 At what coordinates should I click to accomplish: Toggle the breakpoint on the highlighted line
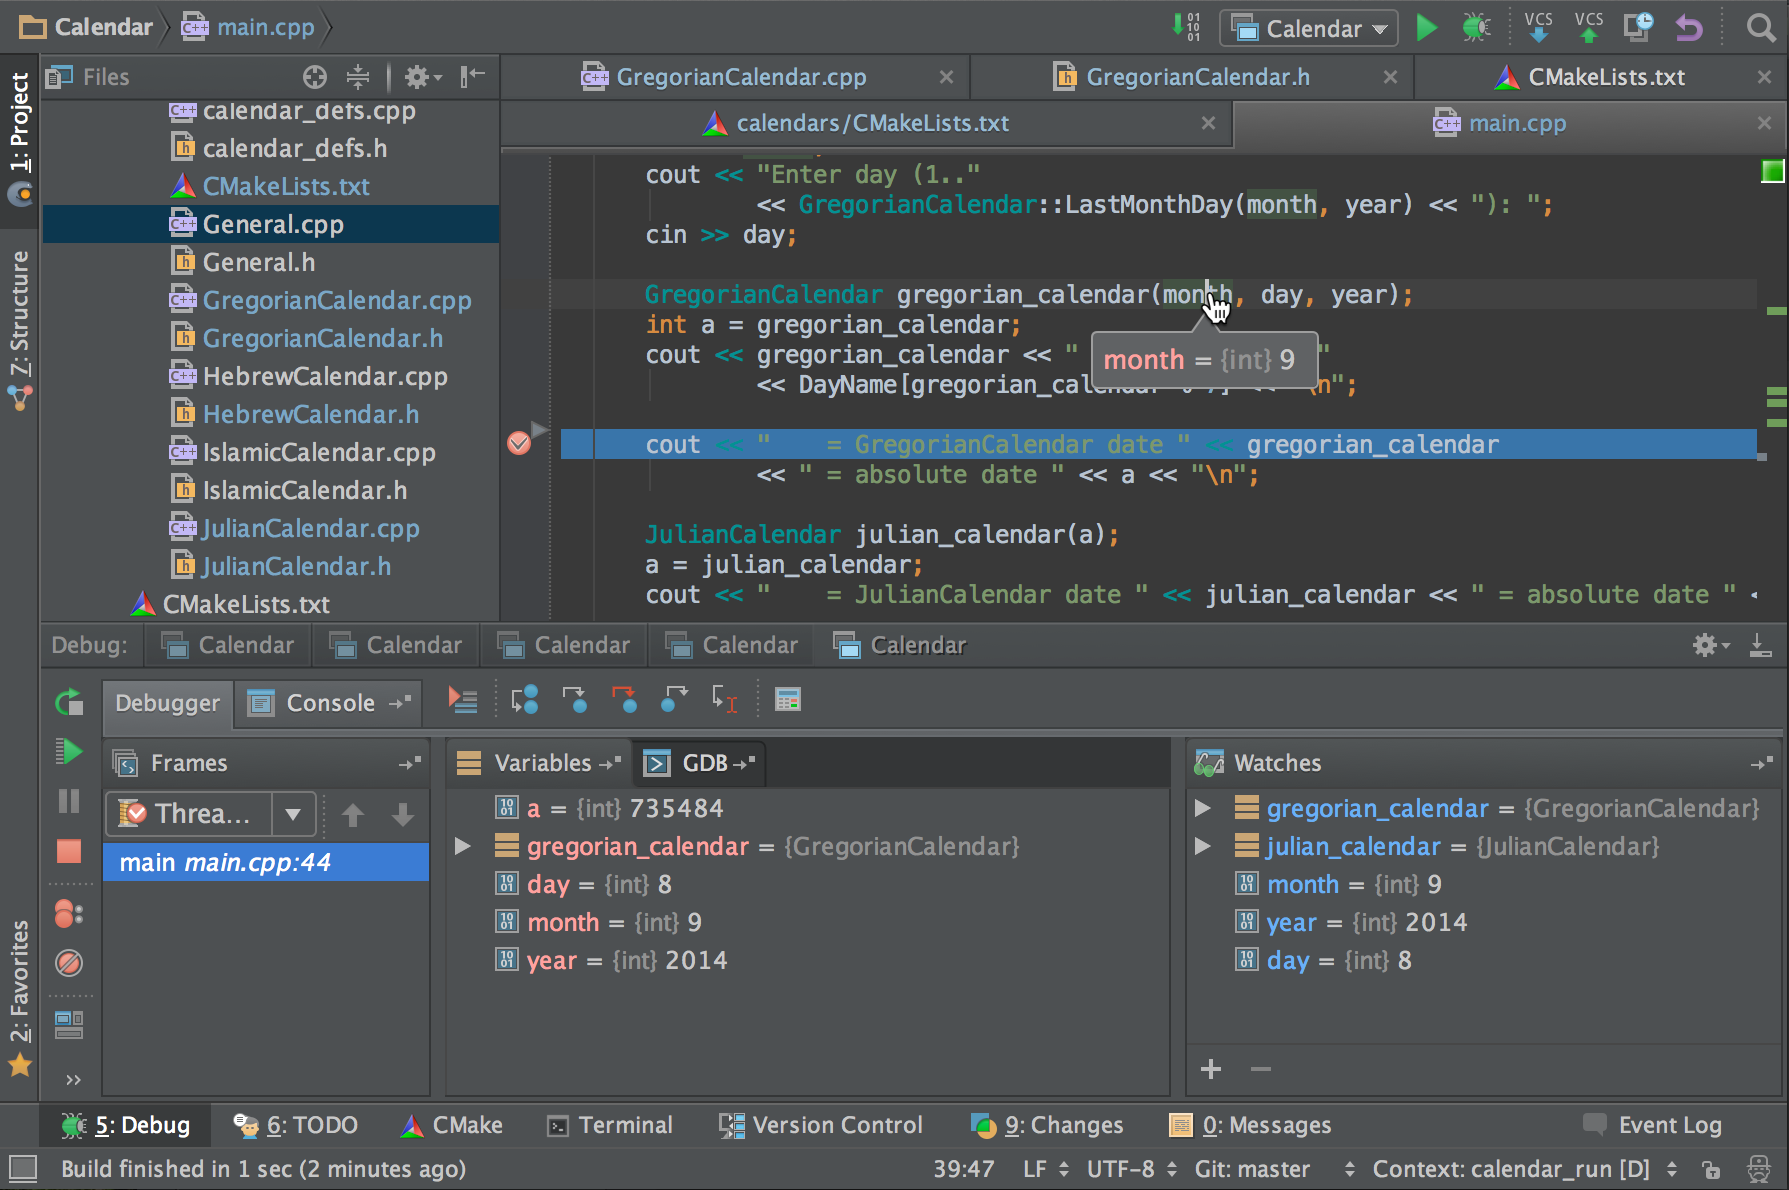(519, 443)
